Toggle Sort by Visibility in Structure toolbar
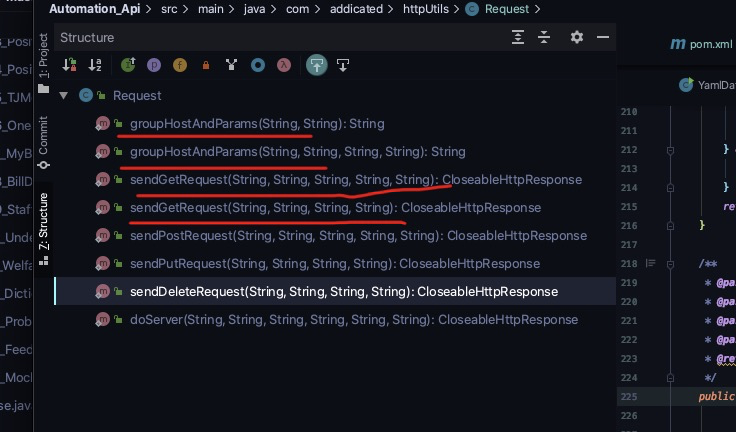The width and height of the screenshot is (736, 432). tap(69, 65)
